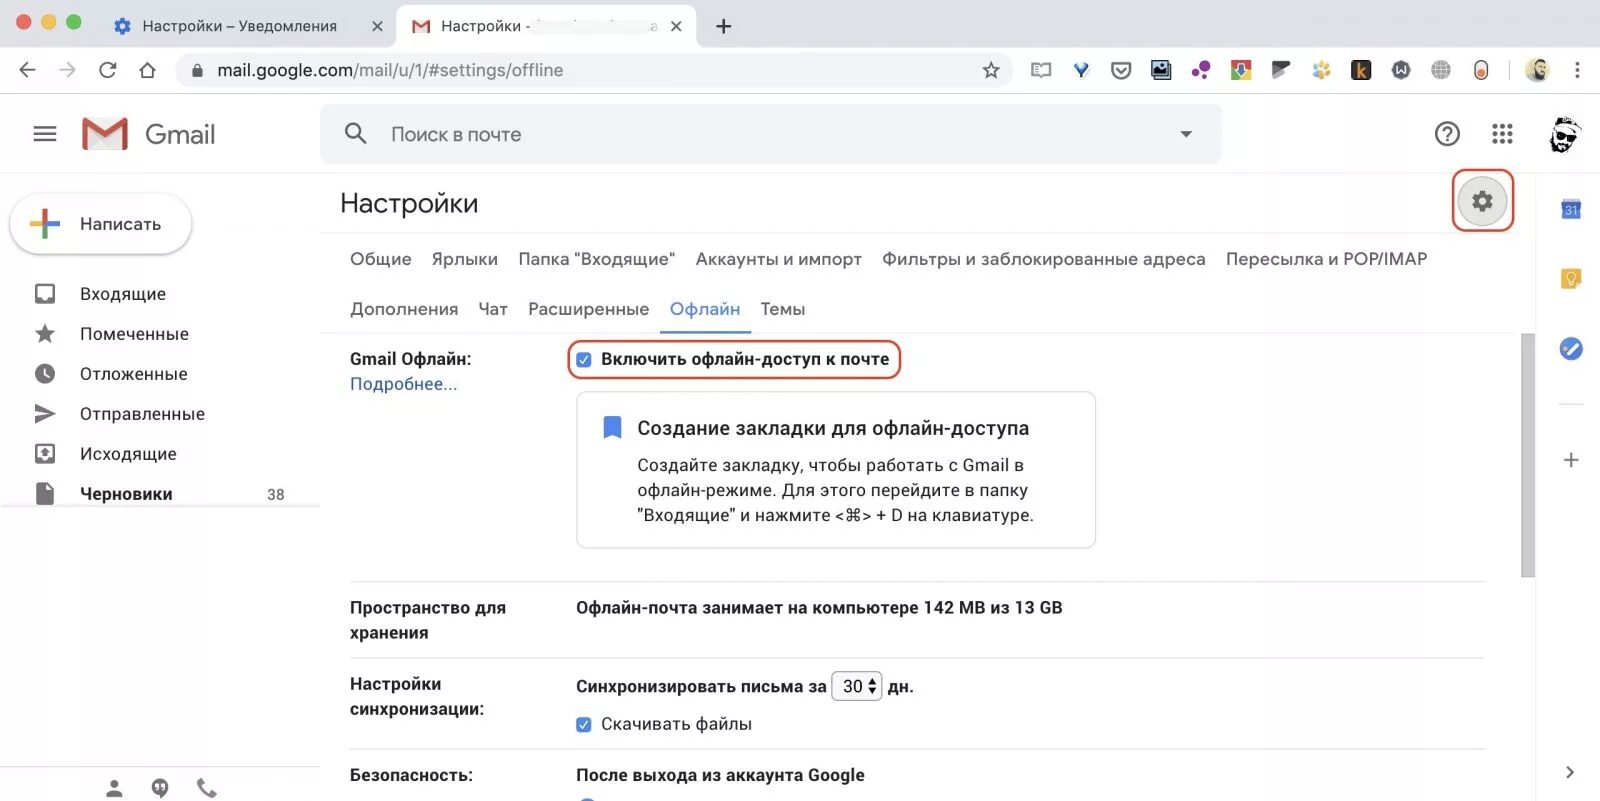Expand the search options dropdown arrow
Image resolution: width=1600 pixels, height=801 pixels.
pos(1186,134)
